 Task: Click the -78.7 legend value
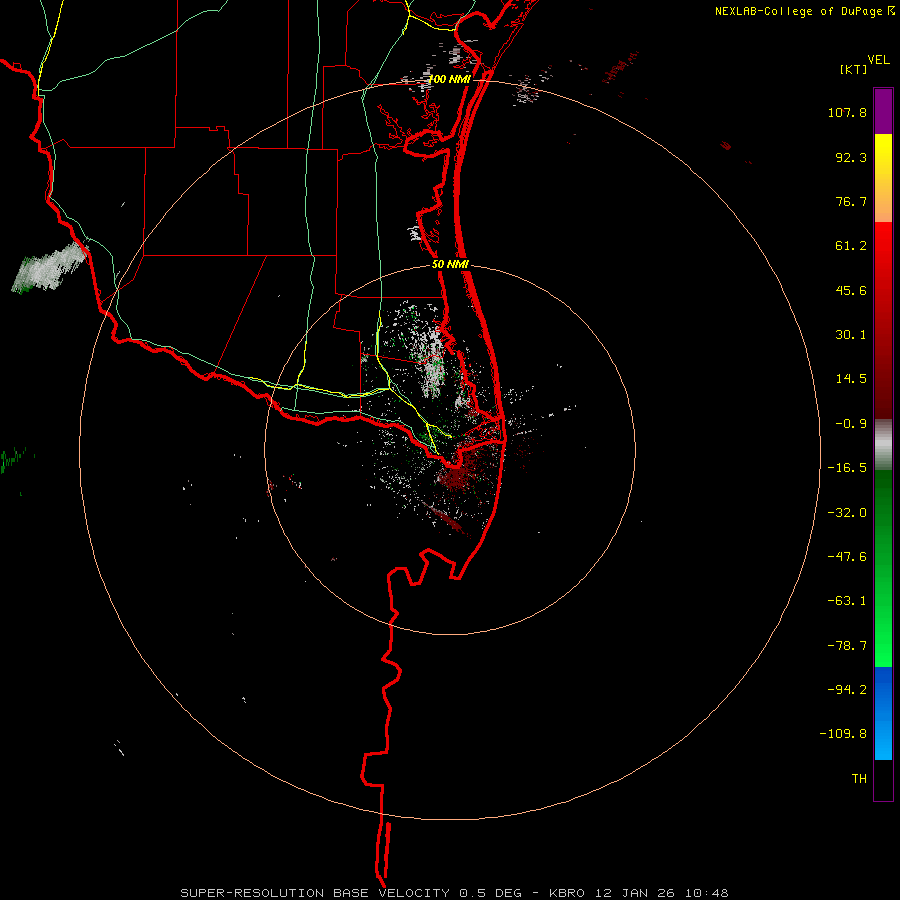847,646
